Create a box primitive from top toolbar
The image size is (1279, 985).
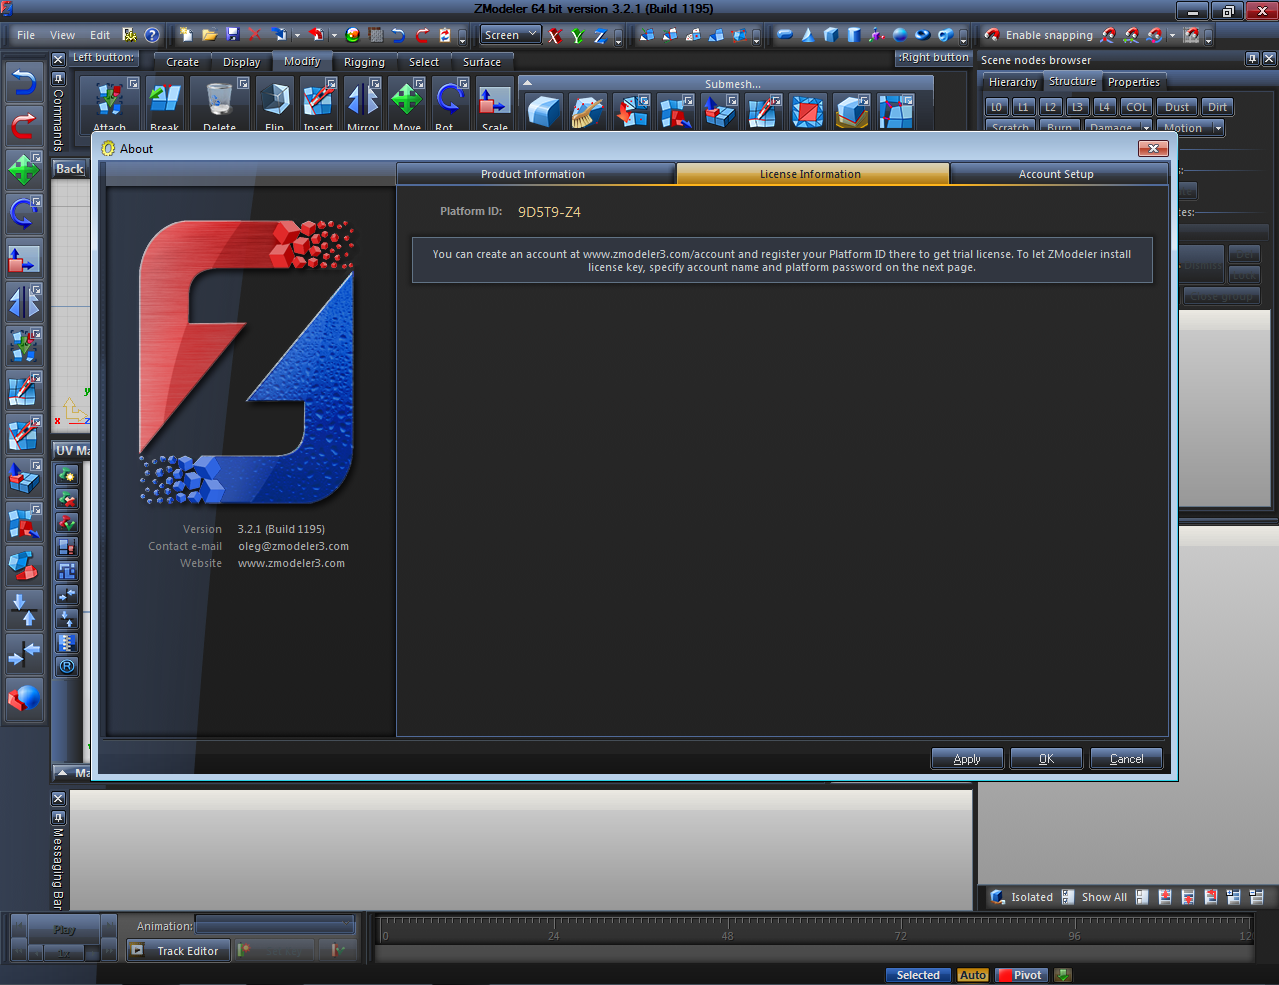[x=831, y=35]
